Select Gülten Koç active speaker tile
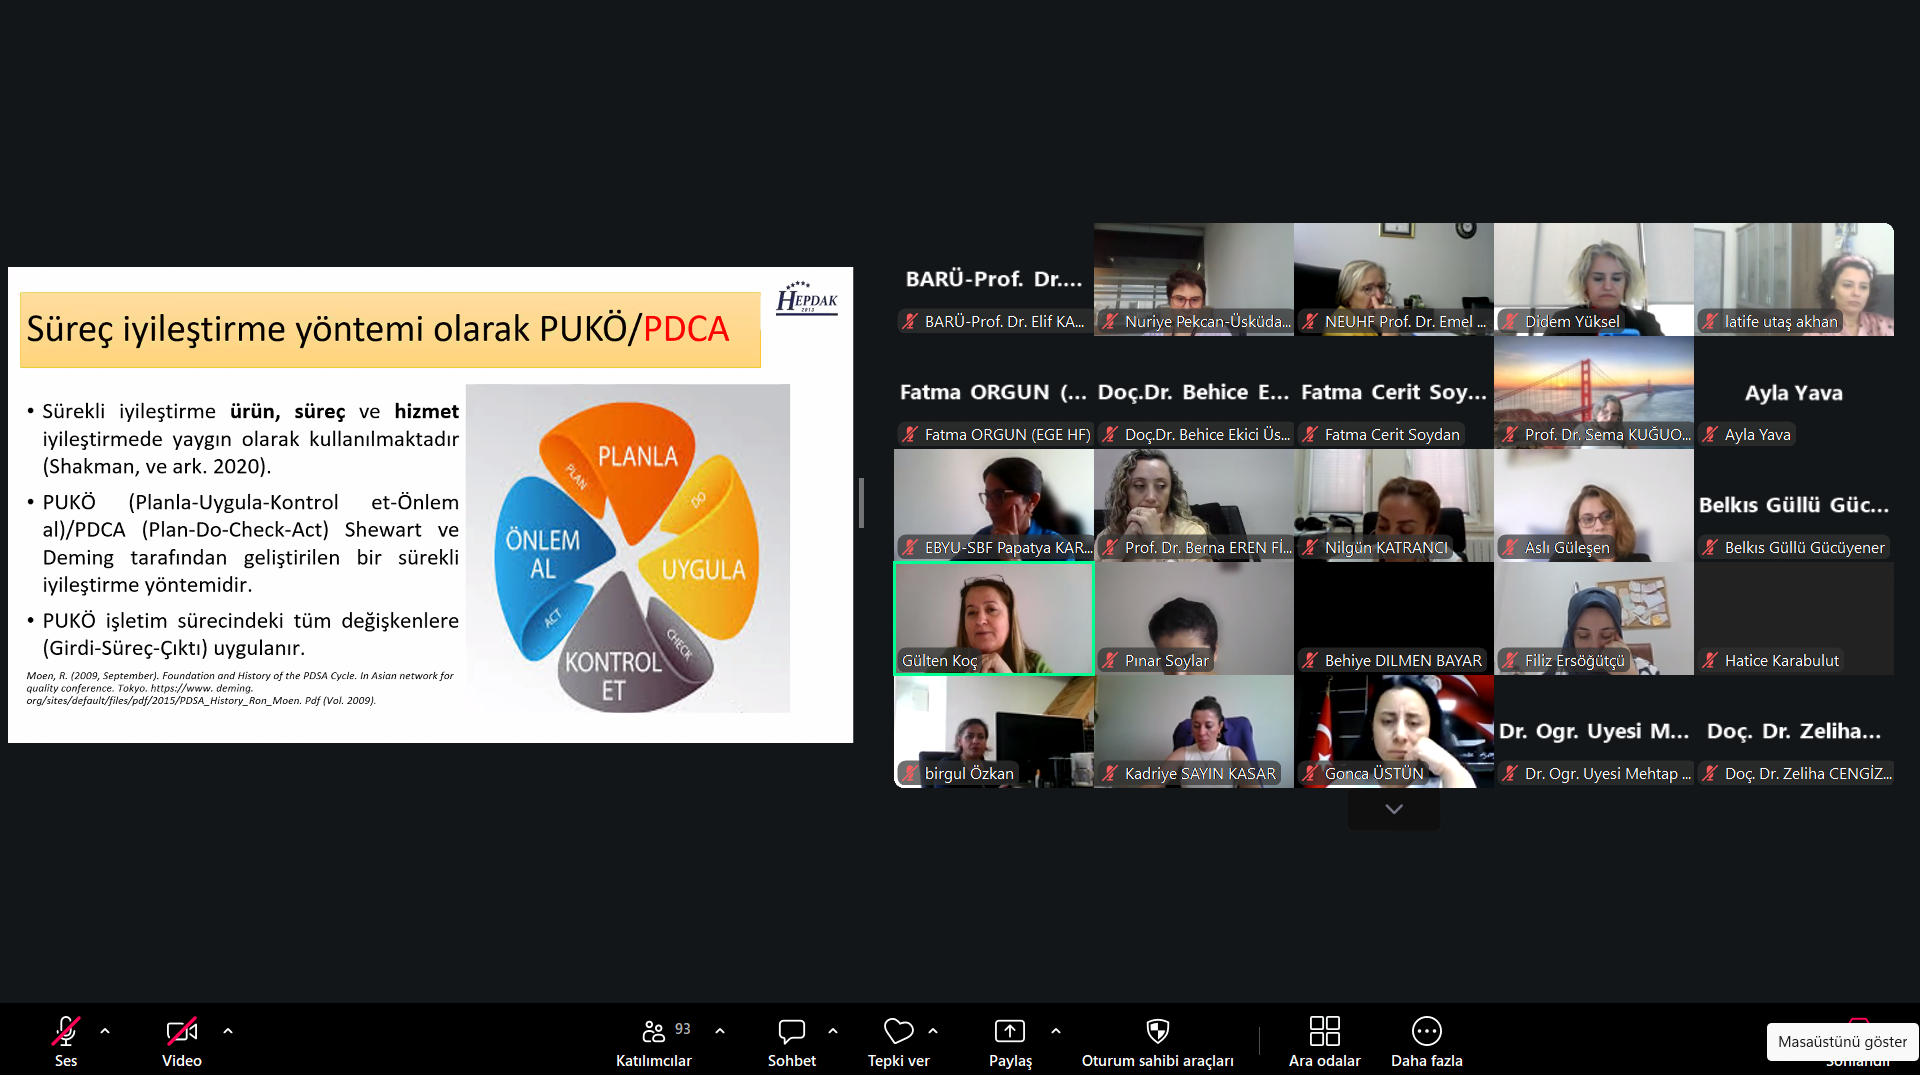1920x1075 pixels. [994, 618]
